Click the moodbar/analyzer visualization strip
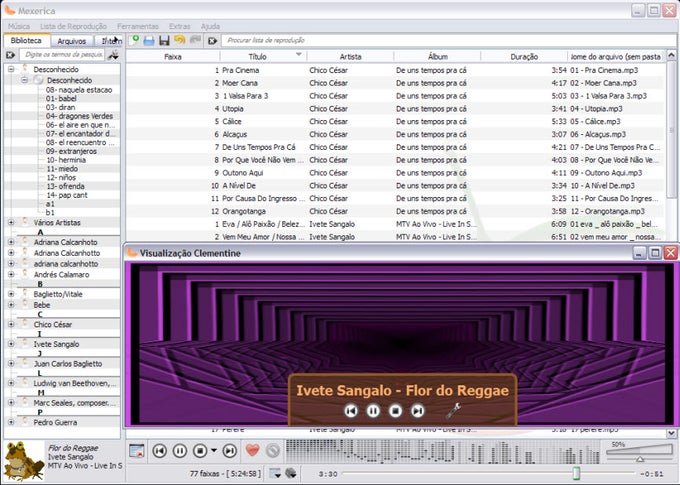The width and height of the screenshot is (680, 485). tap(442, 452)
